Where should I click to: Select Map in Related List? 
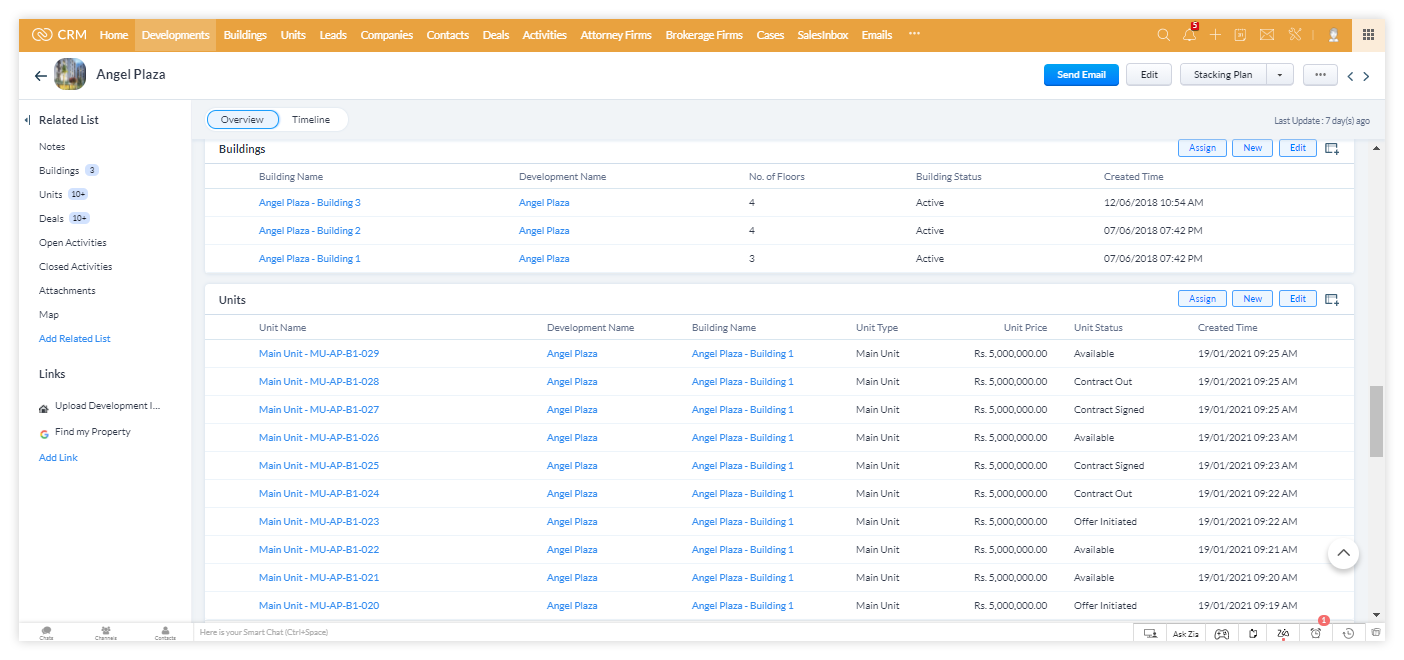pos(49,315)
